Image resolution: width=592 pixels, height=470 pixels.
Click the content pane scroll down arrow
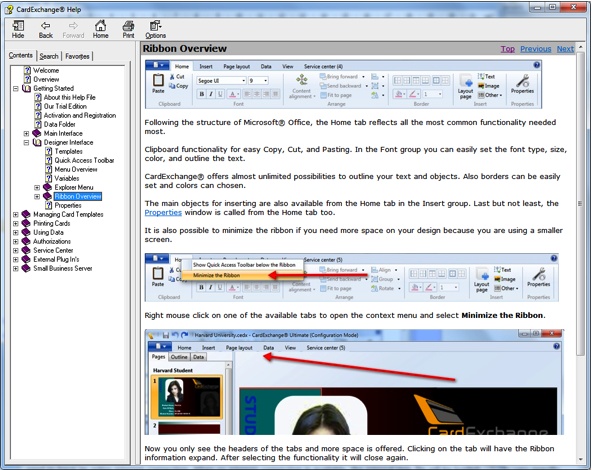(x=580, y=459)
